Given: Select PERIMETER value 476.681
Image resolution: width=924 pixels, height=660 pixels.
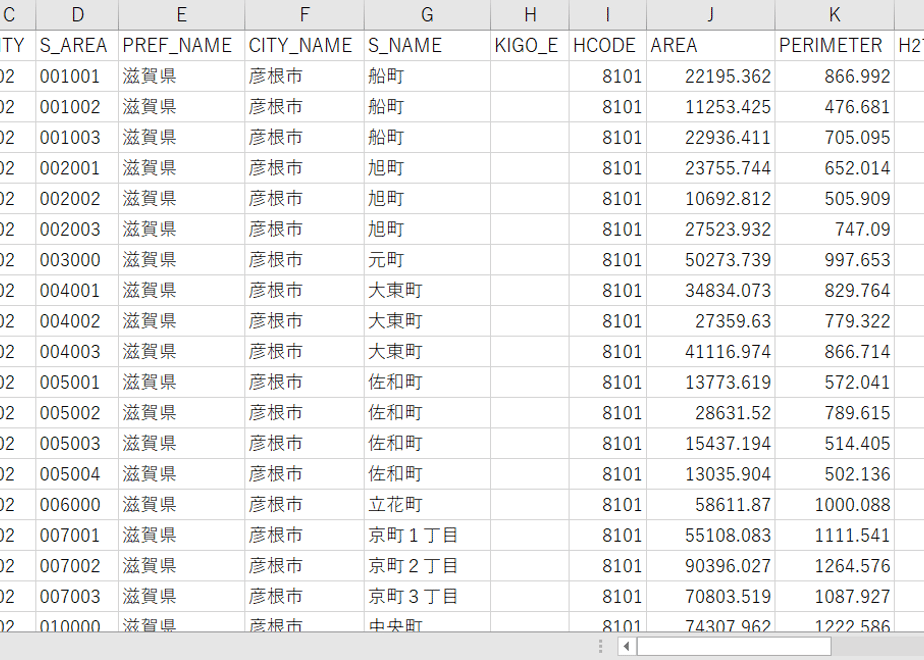Looking at the screenshot, I should tap(835, 107).
